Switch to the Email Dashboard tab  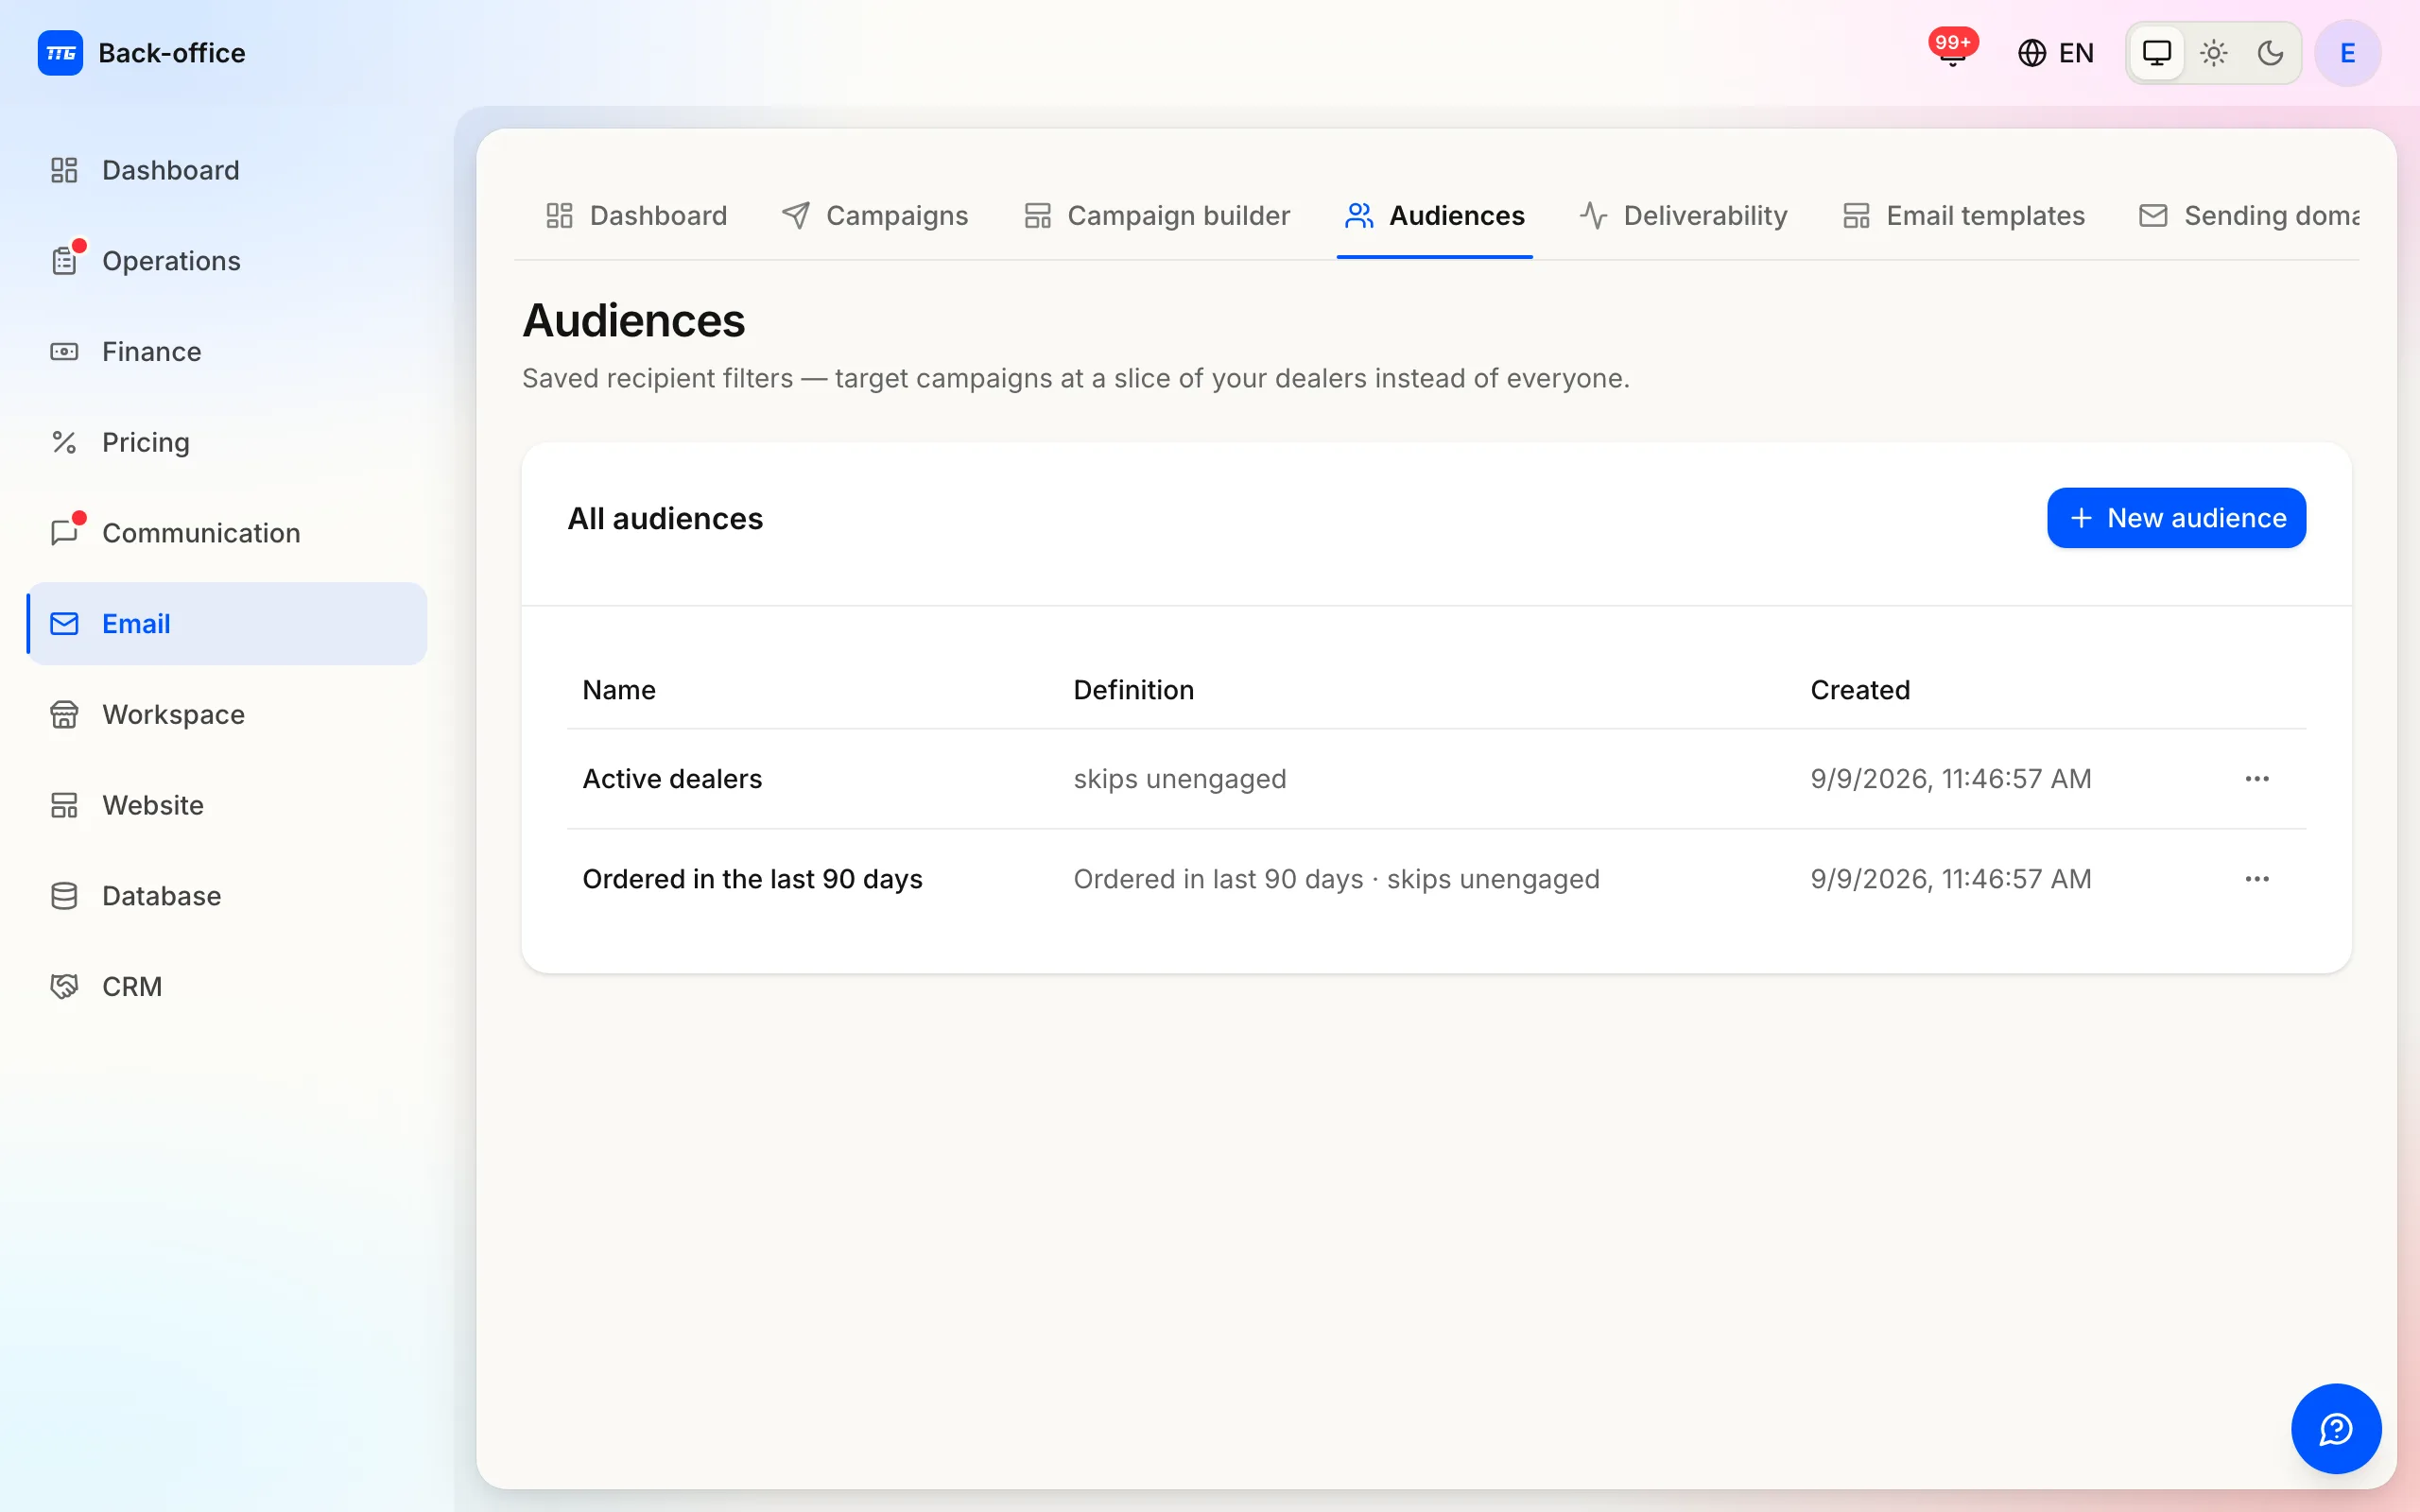637,215
